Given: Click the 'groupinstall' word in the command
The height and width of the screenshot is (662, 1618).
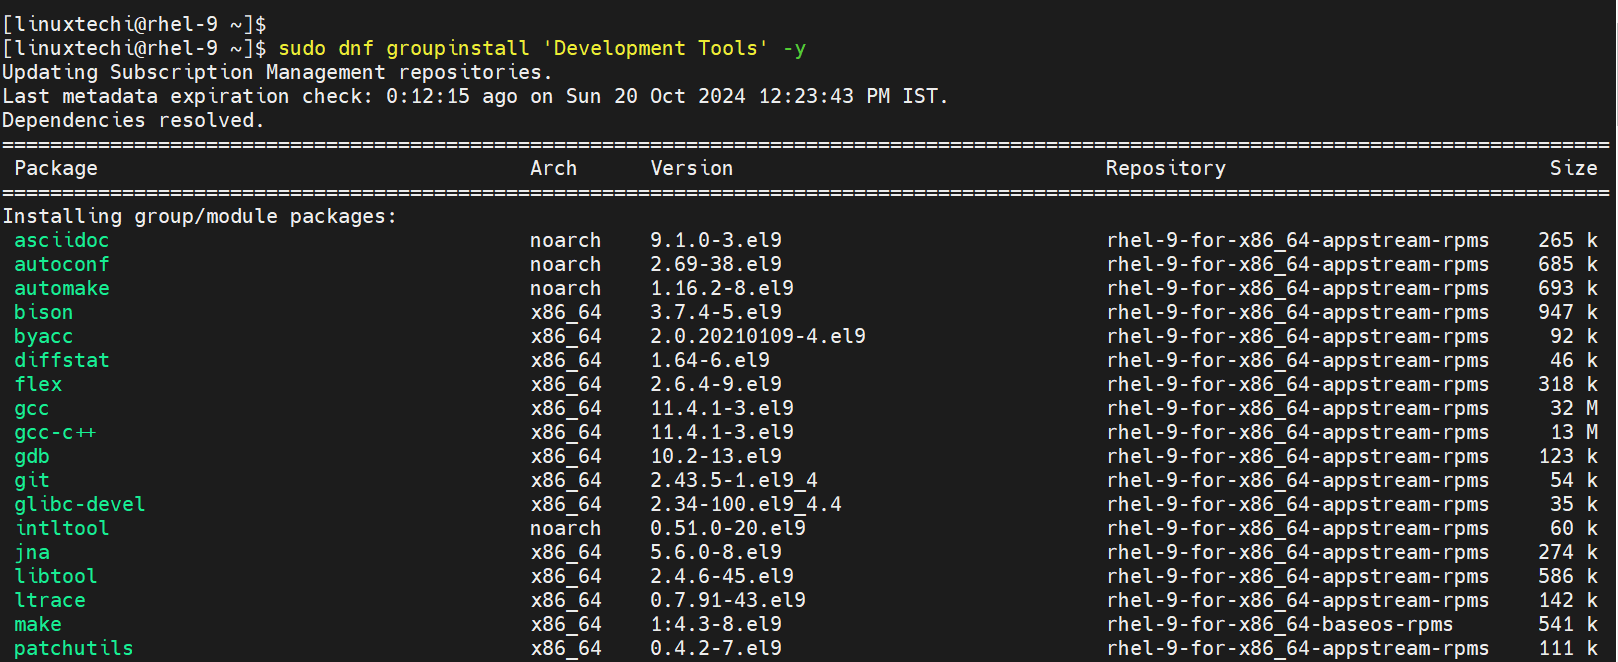Looking at the screenshot, I should (457, 48).
